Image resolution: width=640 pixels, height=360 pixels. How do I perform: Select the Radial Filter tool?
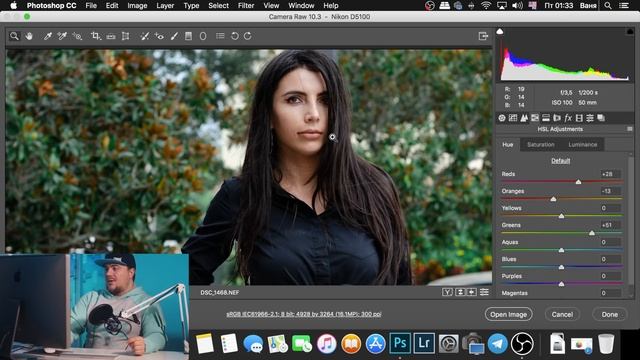203,36
